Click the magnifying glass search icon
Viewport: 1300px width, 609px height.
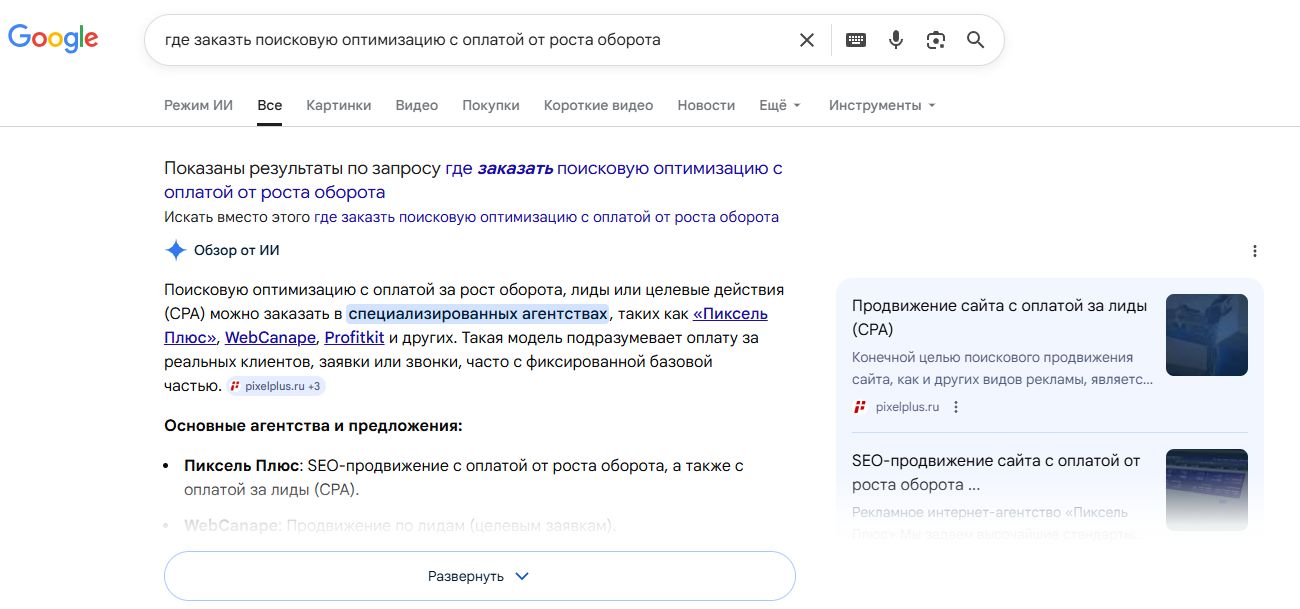pos(975,40)
